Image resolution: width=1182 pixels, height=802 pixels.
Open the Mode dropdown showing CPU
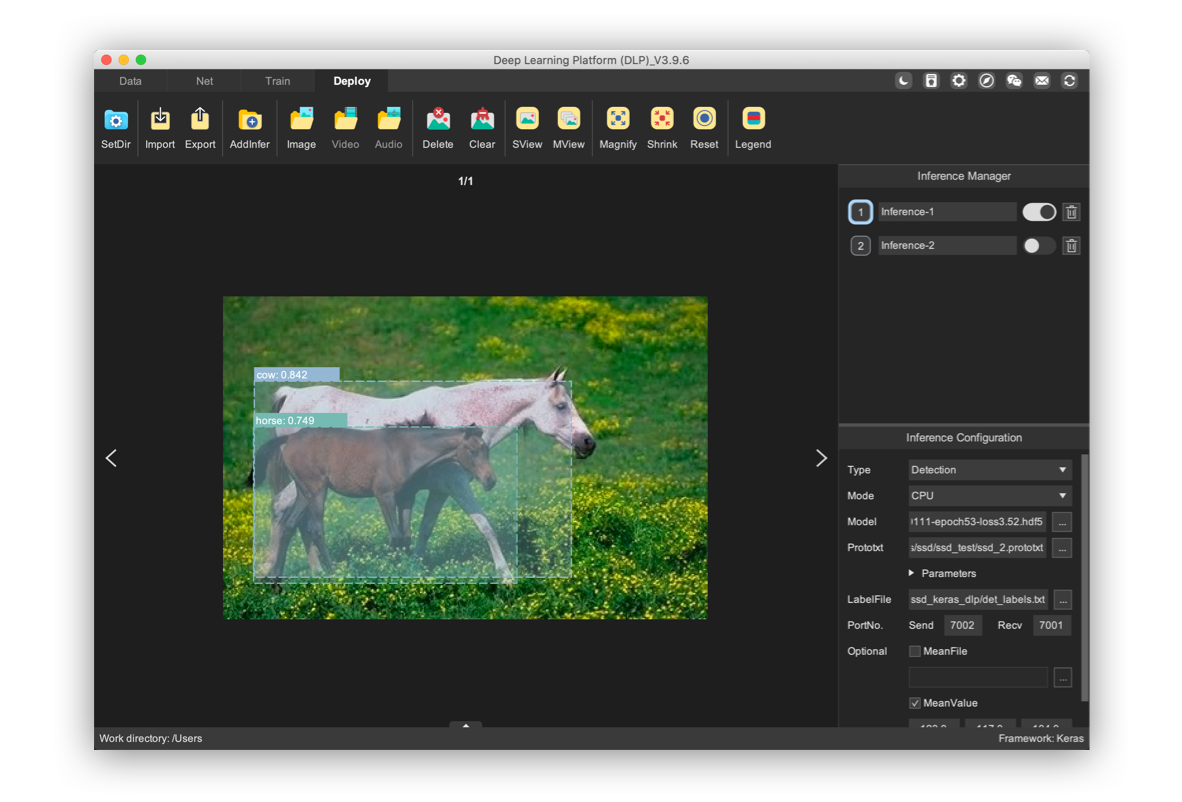tap(989, 496)
